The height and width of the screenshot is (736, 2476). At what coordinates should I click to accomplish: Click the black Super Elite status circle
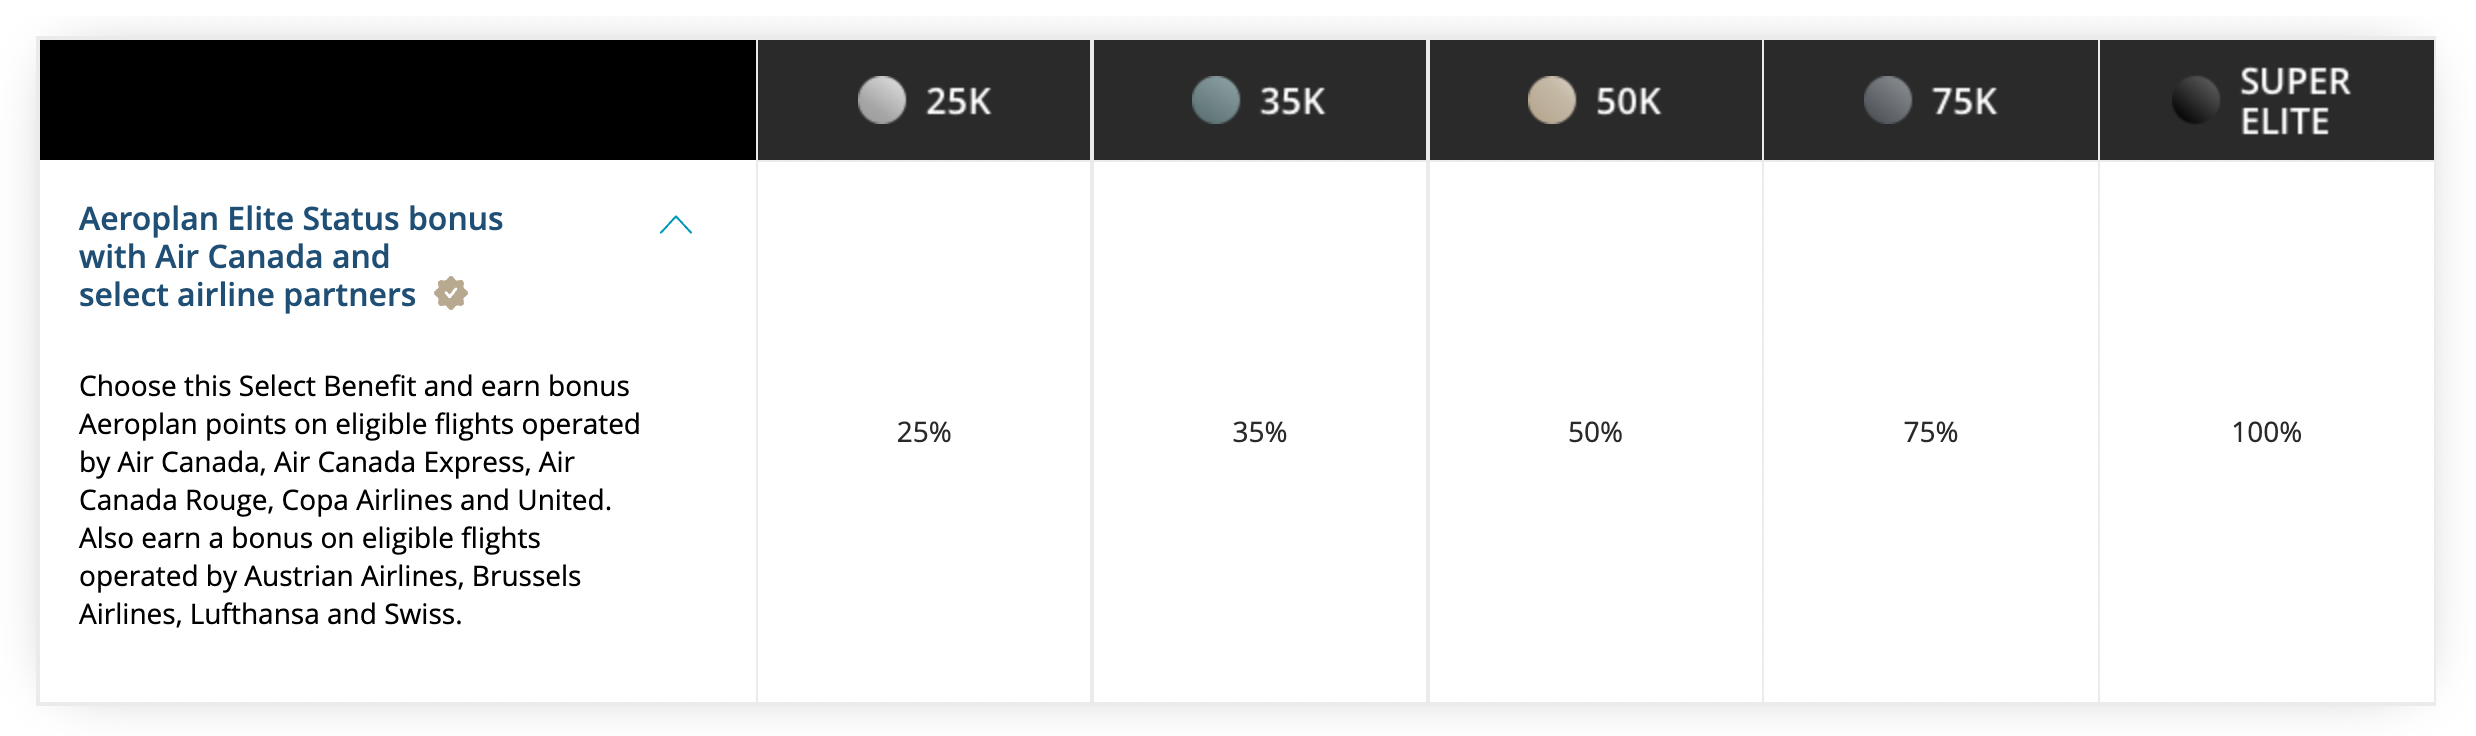2195,101
